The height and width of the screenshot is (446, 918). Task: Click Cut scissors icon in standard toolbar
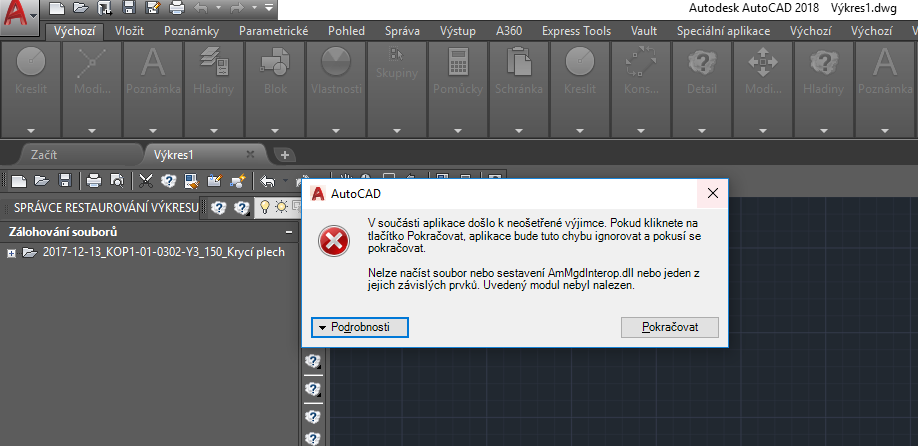(x=145, y=181)
